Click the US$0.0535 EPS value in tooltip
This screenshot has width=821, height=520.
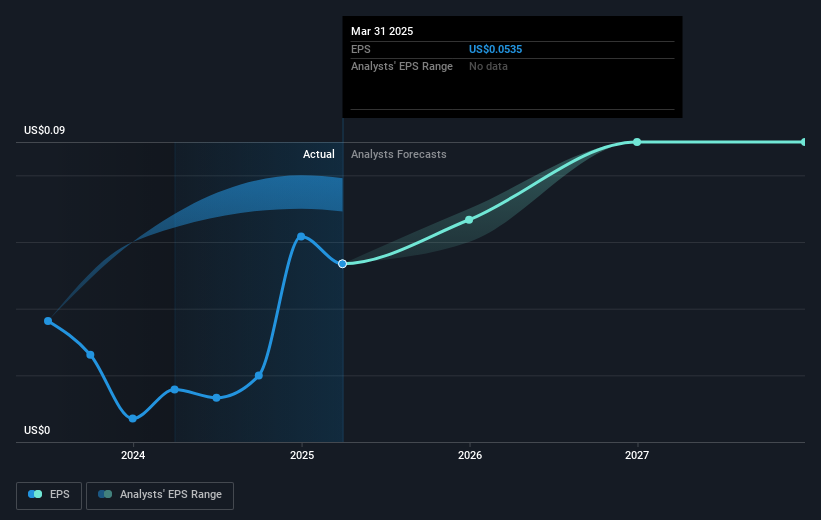(x=495, y=49)
